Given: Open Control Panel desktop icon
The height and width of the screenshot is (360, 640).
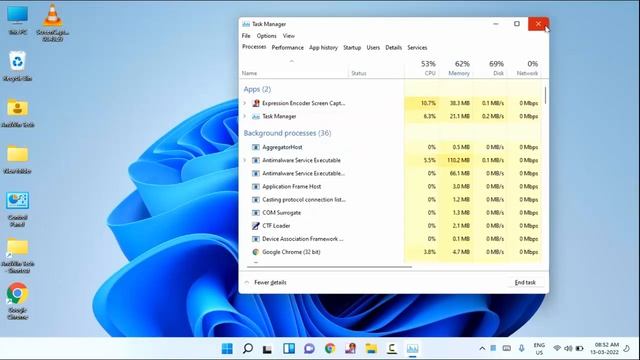Looking at the screenshot, I should pos(18,209).
